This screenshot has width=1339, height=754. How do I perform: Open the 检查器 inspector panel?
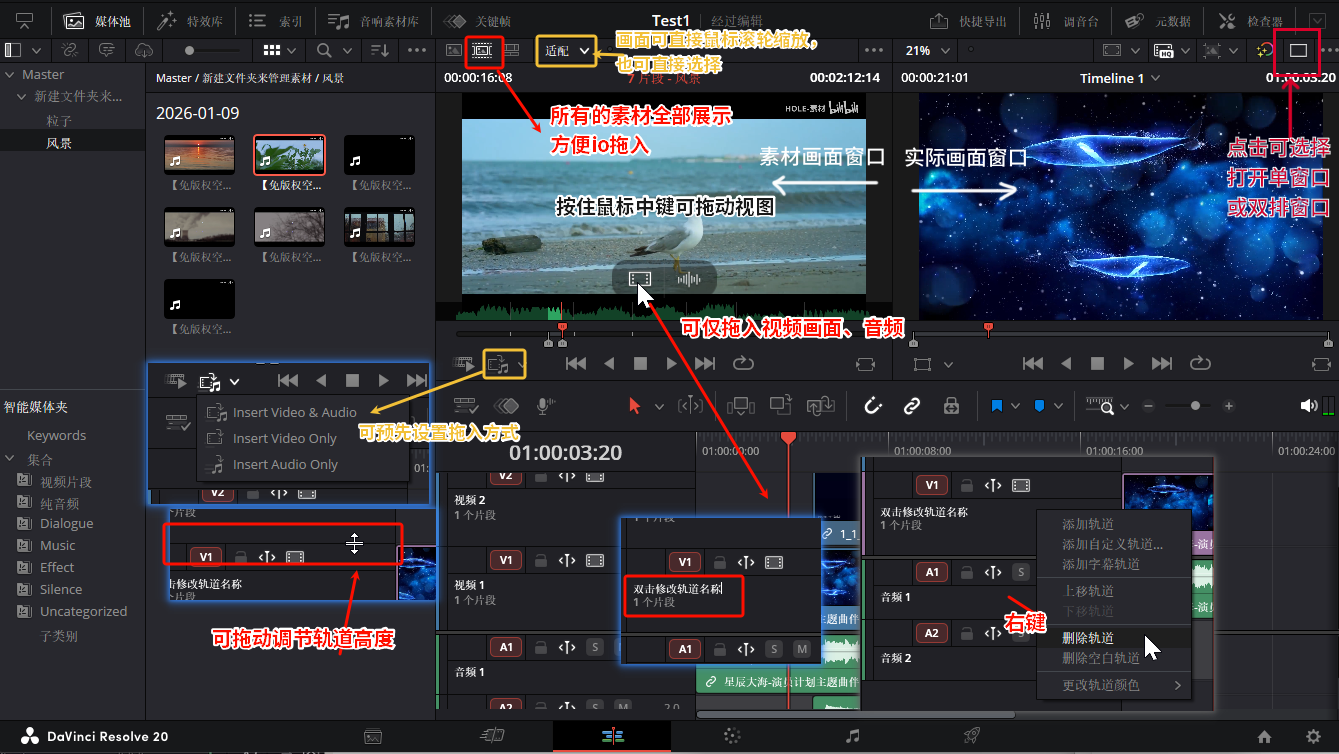(1251, 20)
